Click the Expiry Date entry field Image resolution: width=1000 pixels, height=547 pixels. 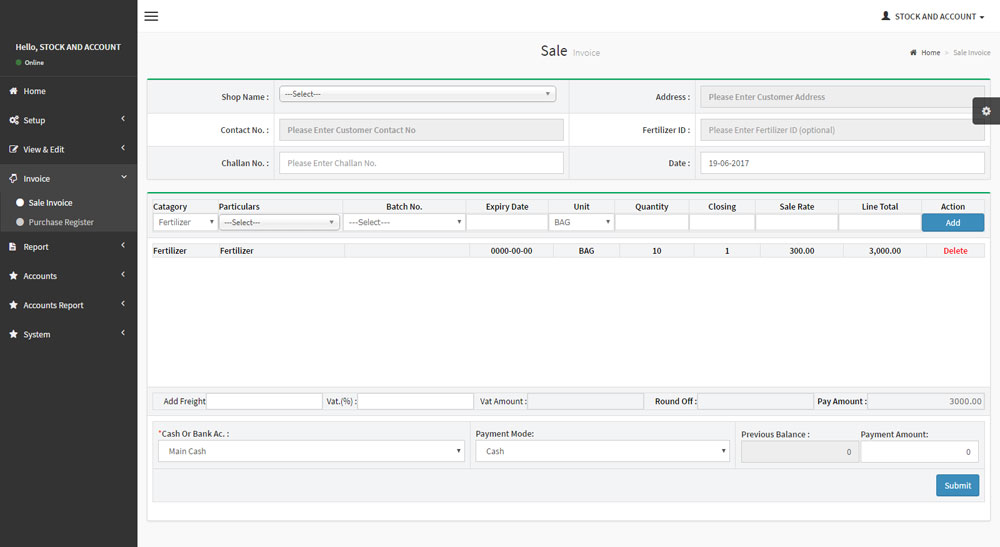click(x=507, y=222)
